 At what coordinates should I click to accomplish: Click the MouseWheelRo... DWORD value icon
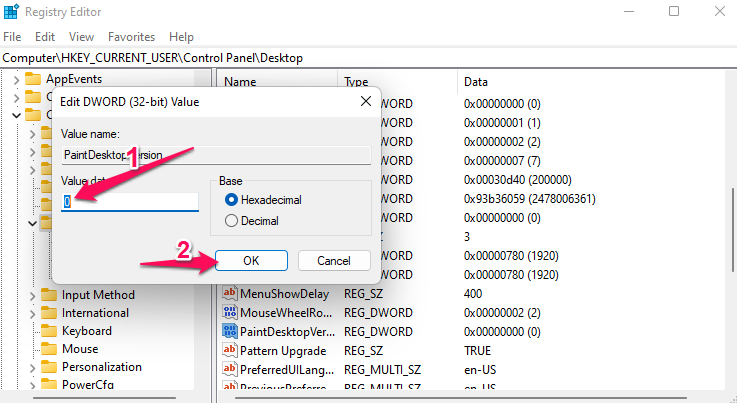(x=229, y=312)
